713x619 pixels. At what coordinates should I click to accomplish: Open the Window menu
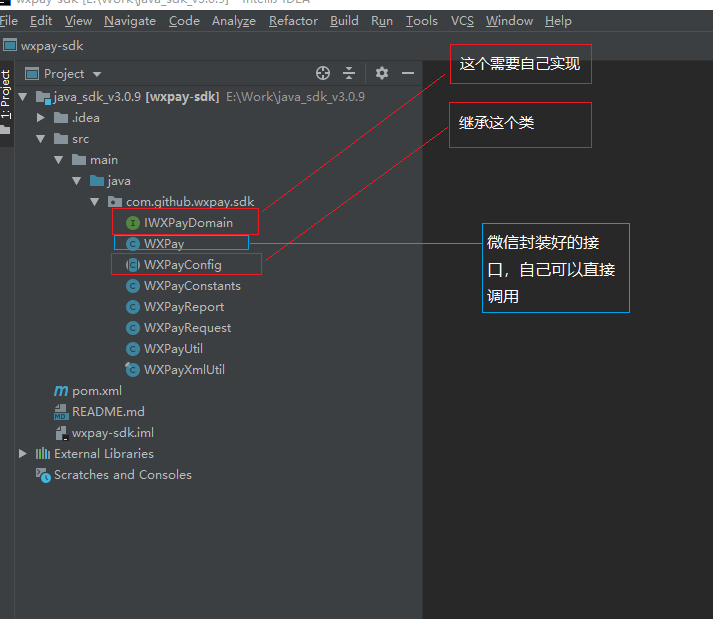(x=509, y=21)
